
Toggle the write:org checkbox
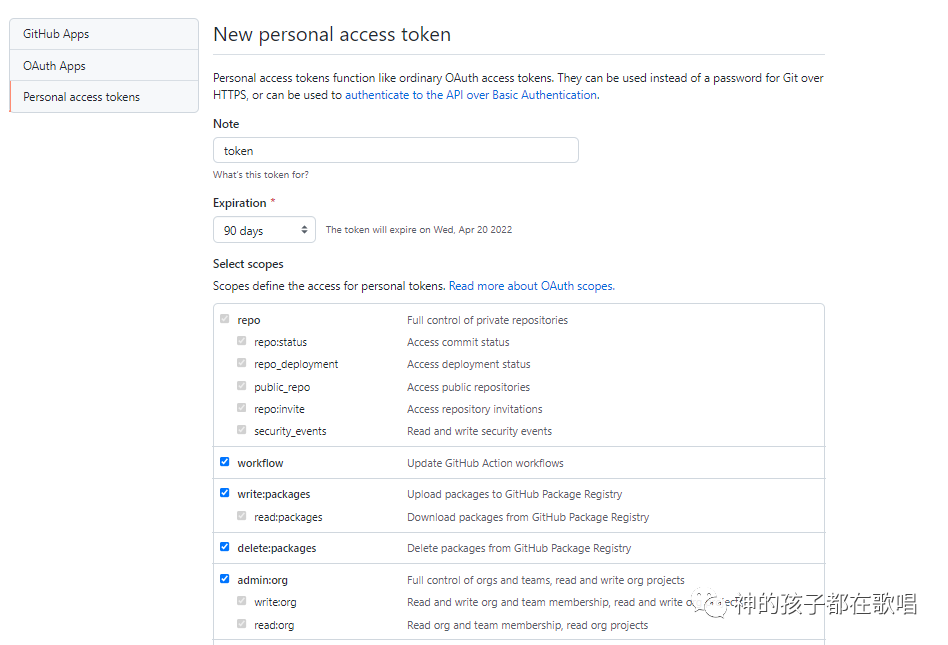coord(242,601)
